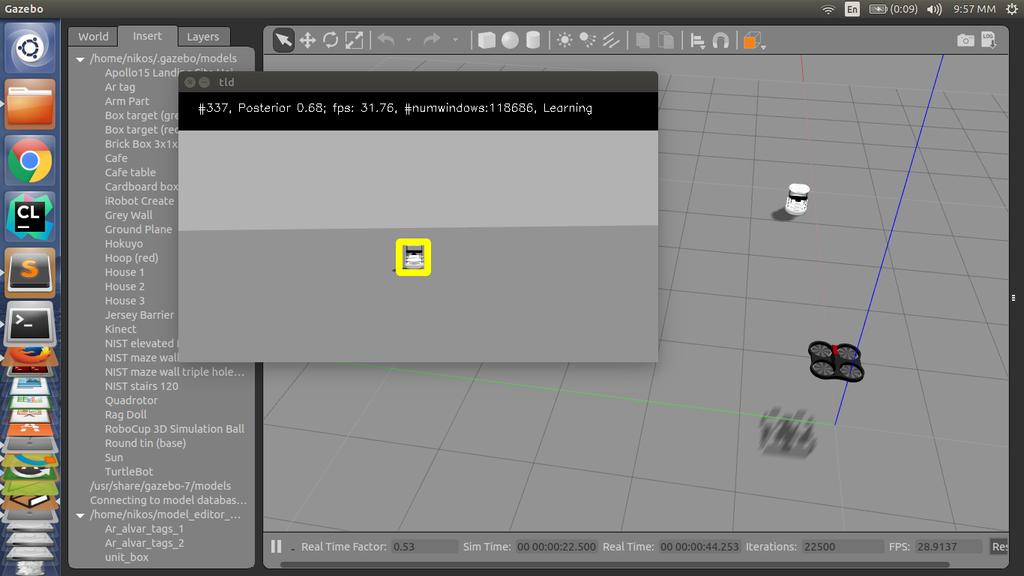Click the copy icon in toolbar
Screen dimensions: 1024x576
pos(643,40)
